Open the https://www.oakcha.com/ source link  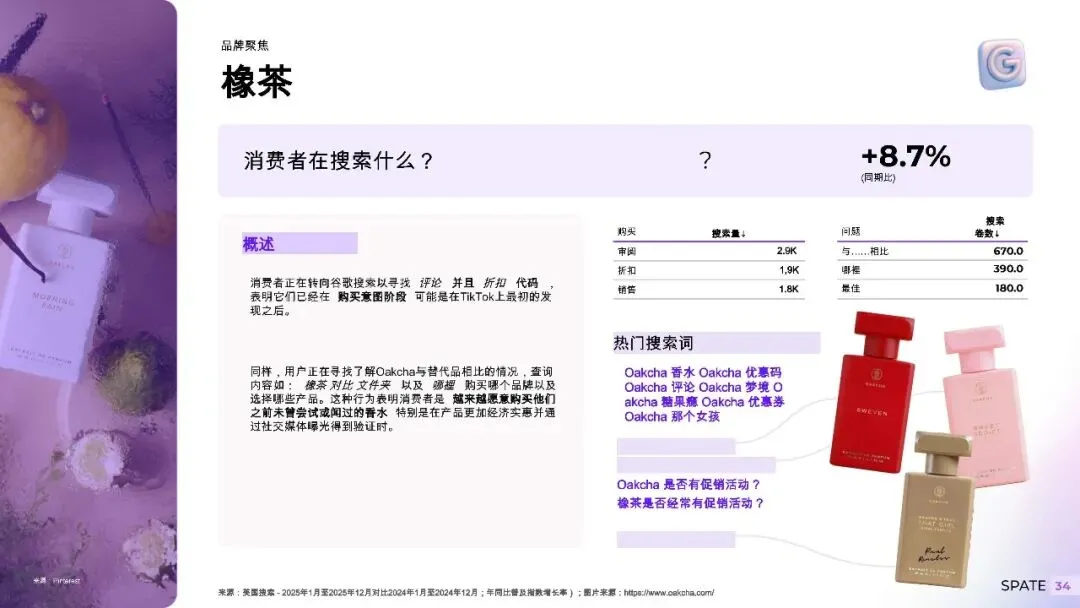(x=668, y=592)
